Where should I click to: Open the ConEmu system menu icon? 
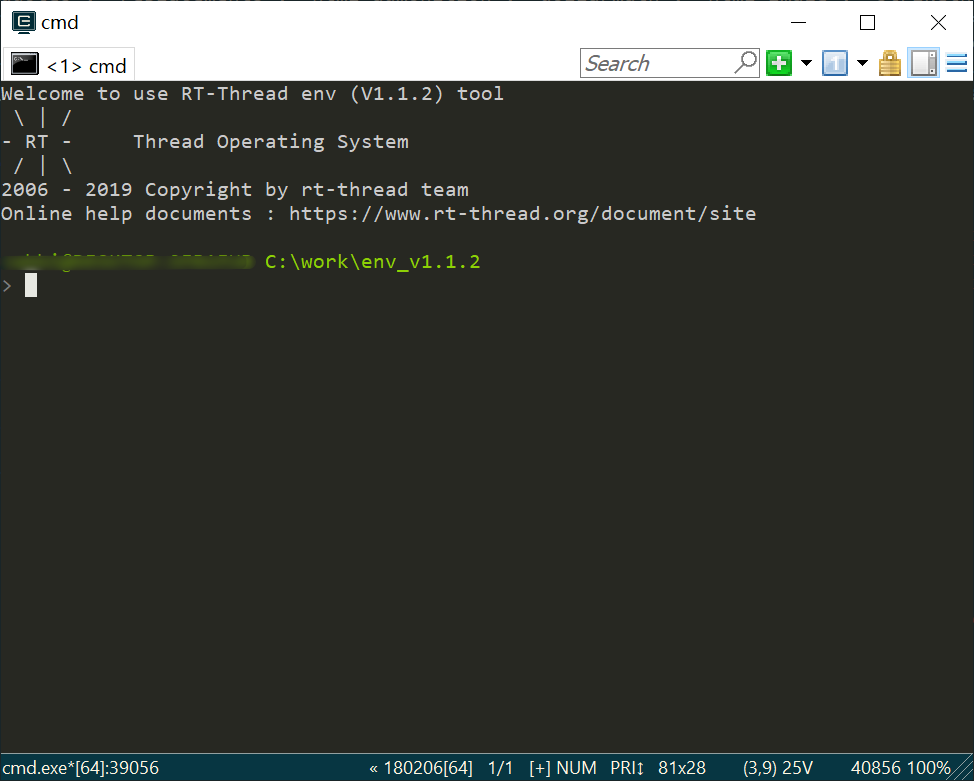(x=24, y=22)
